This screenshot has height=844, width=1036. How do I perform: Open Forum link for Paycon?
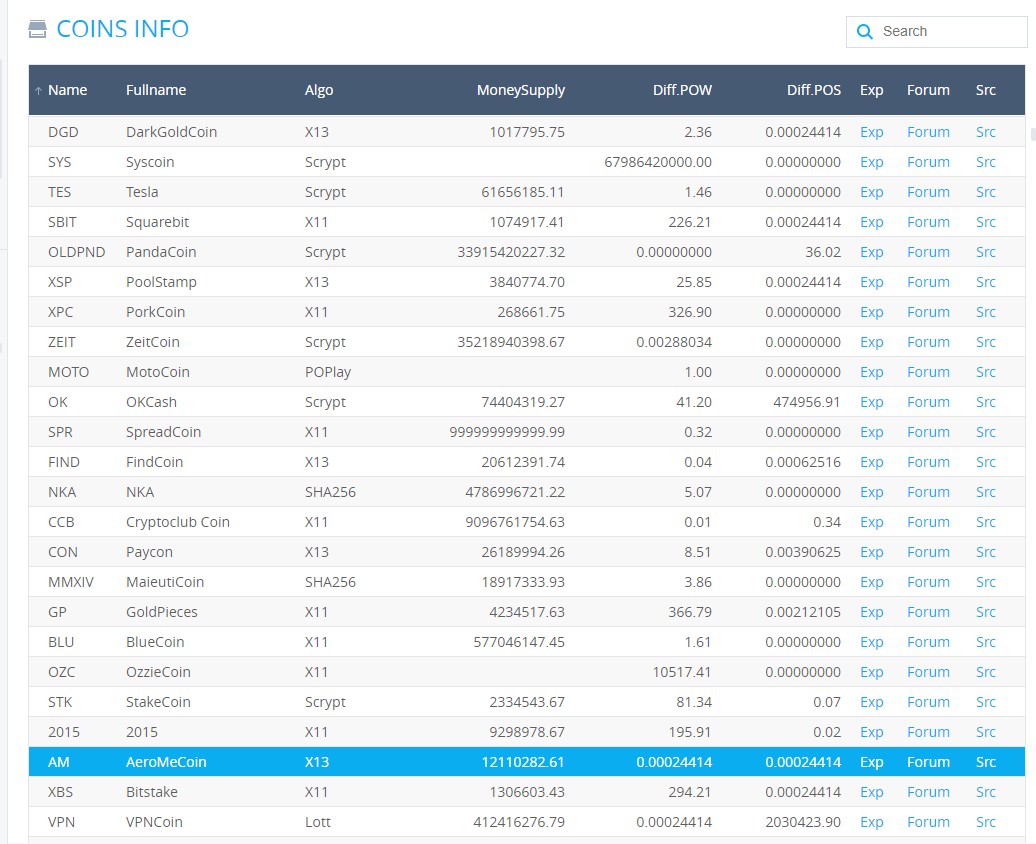coord(928,552)
